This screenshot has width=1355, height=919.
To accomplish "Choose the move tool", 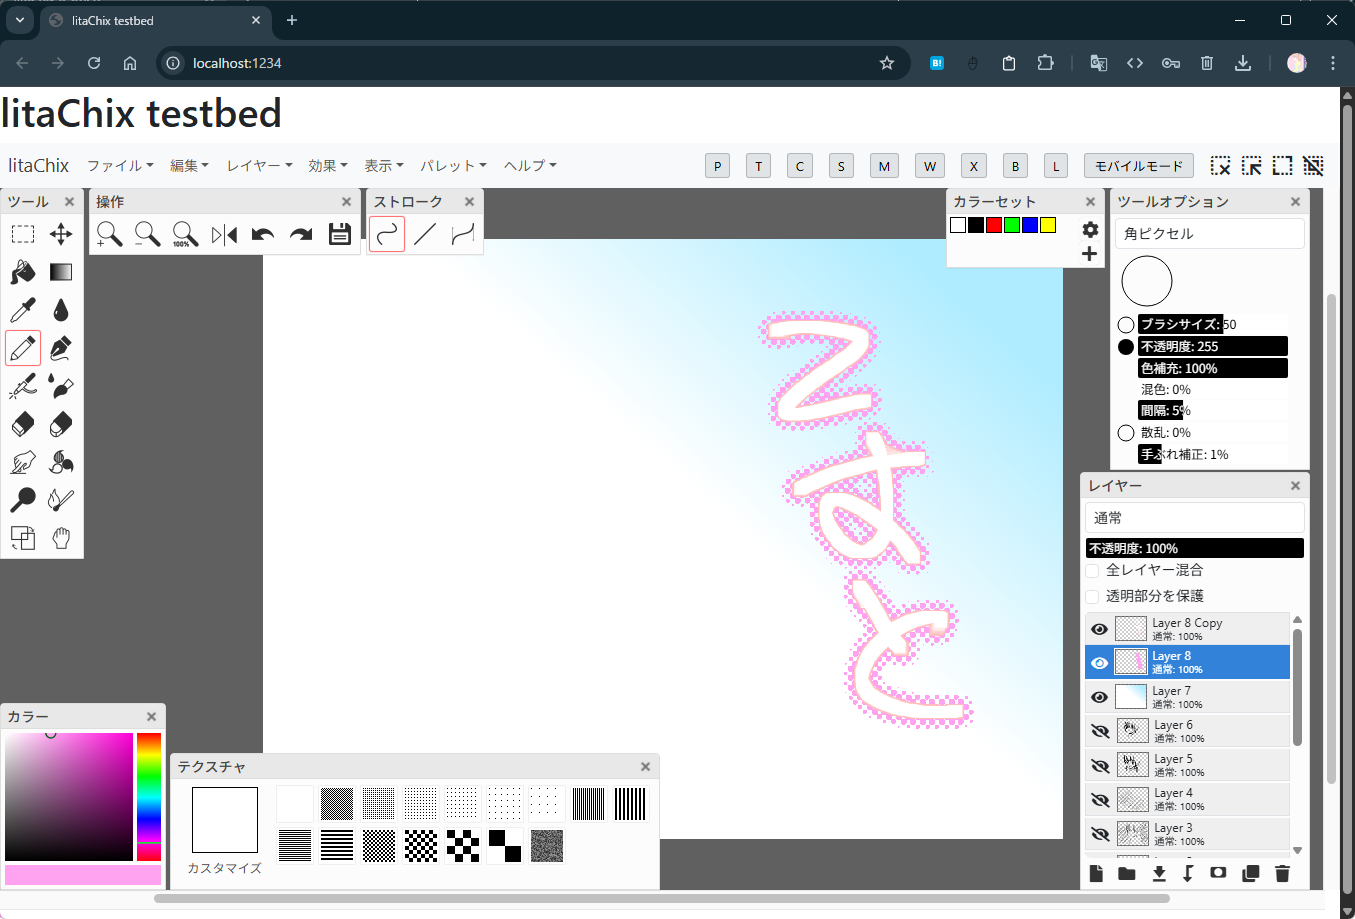I will [61, 234].
